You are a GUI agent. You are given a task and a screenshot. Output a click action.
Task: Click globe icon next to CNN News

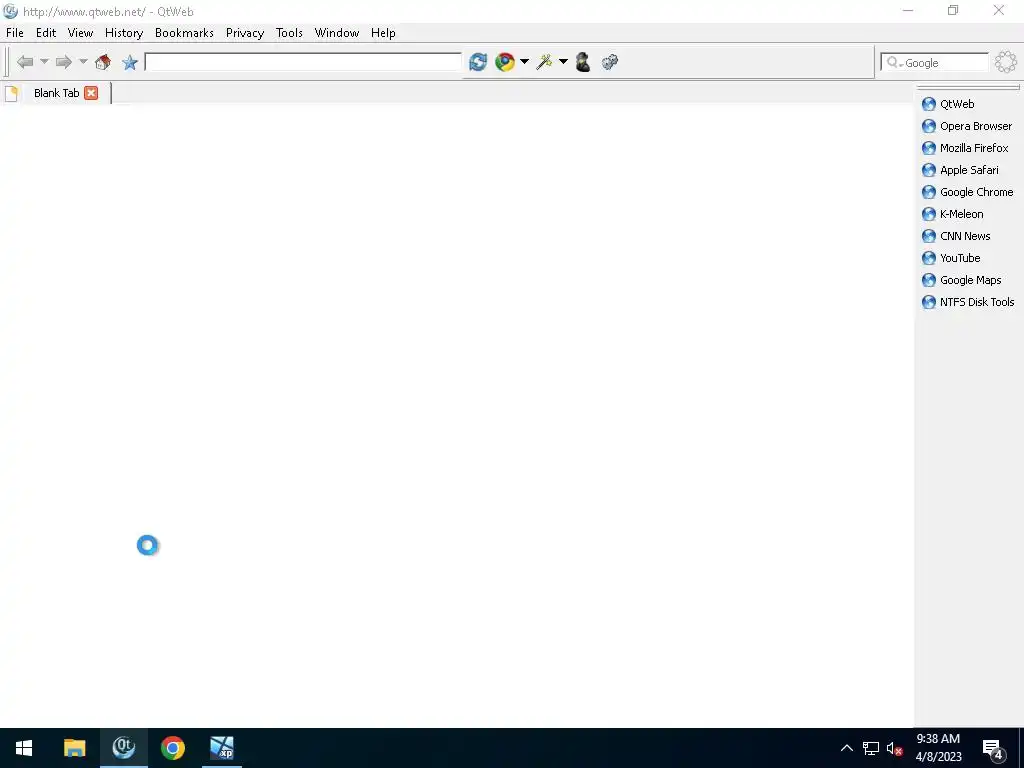point(929,236)
